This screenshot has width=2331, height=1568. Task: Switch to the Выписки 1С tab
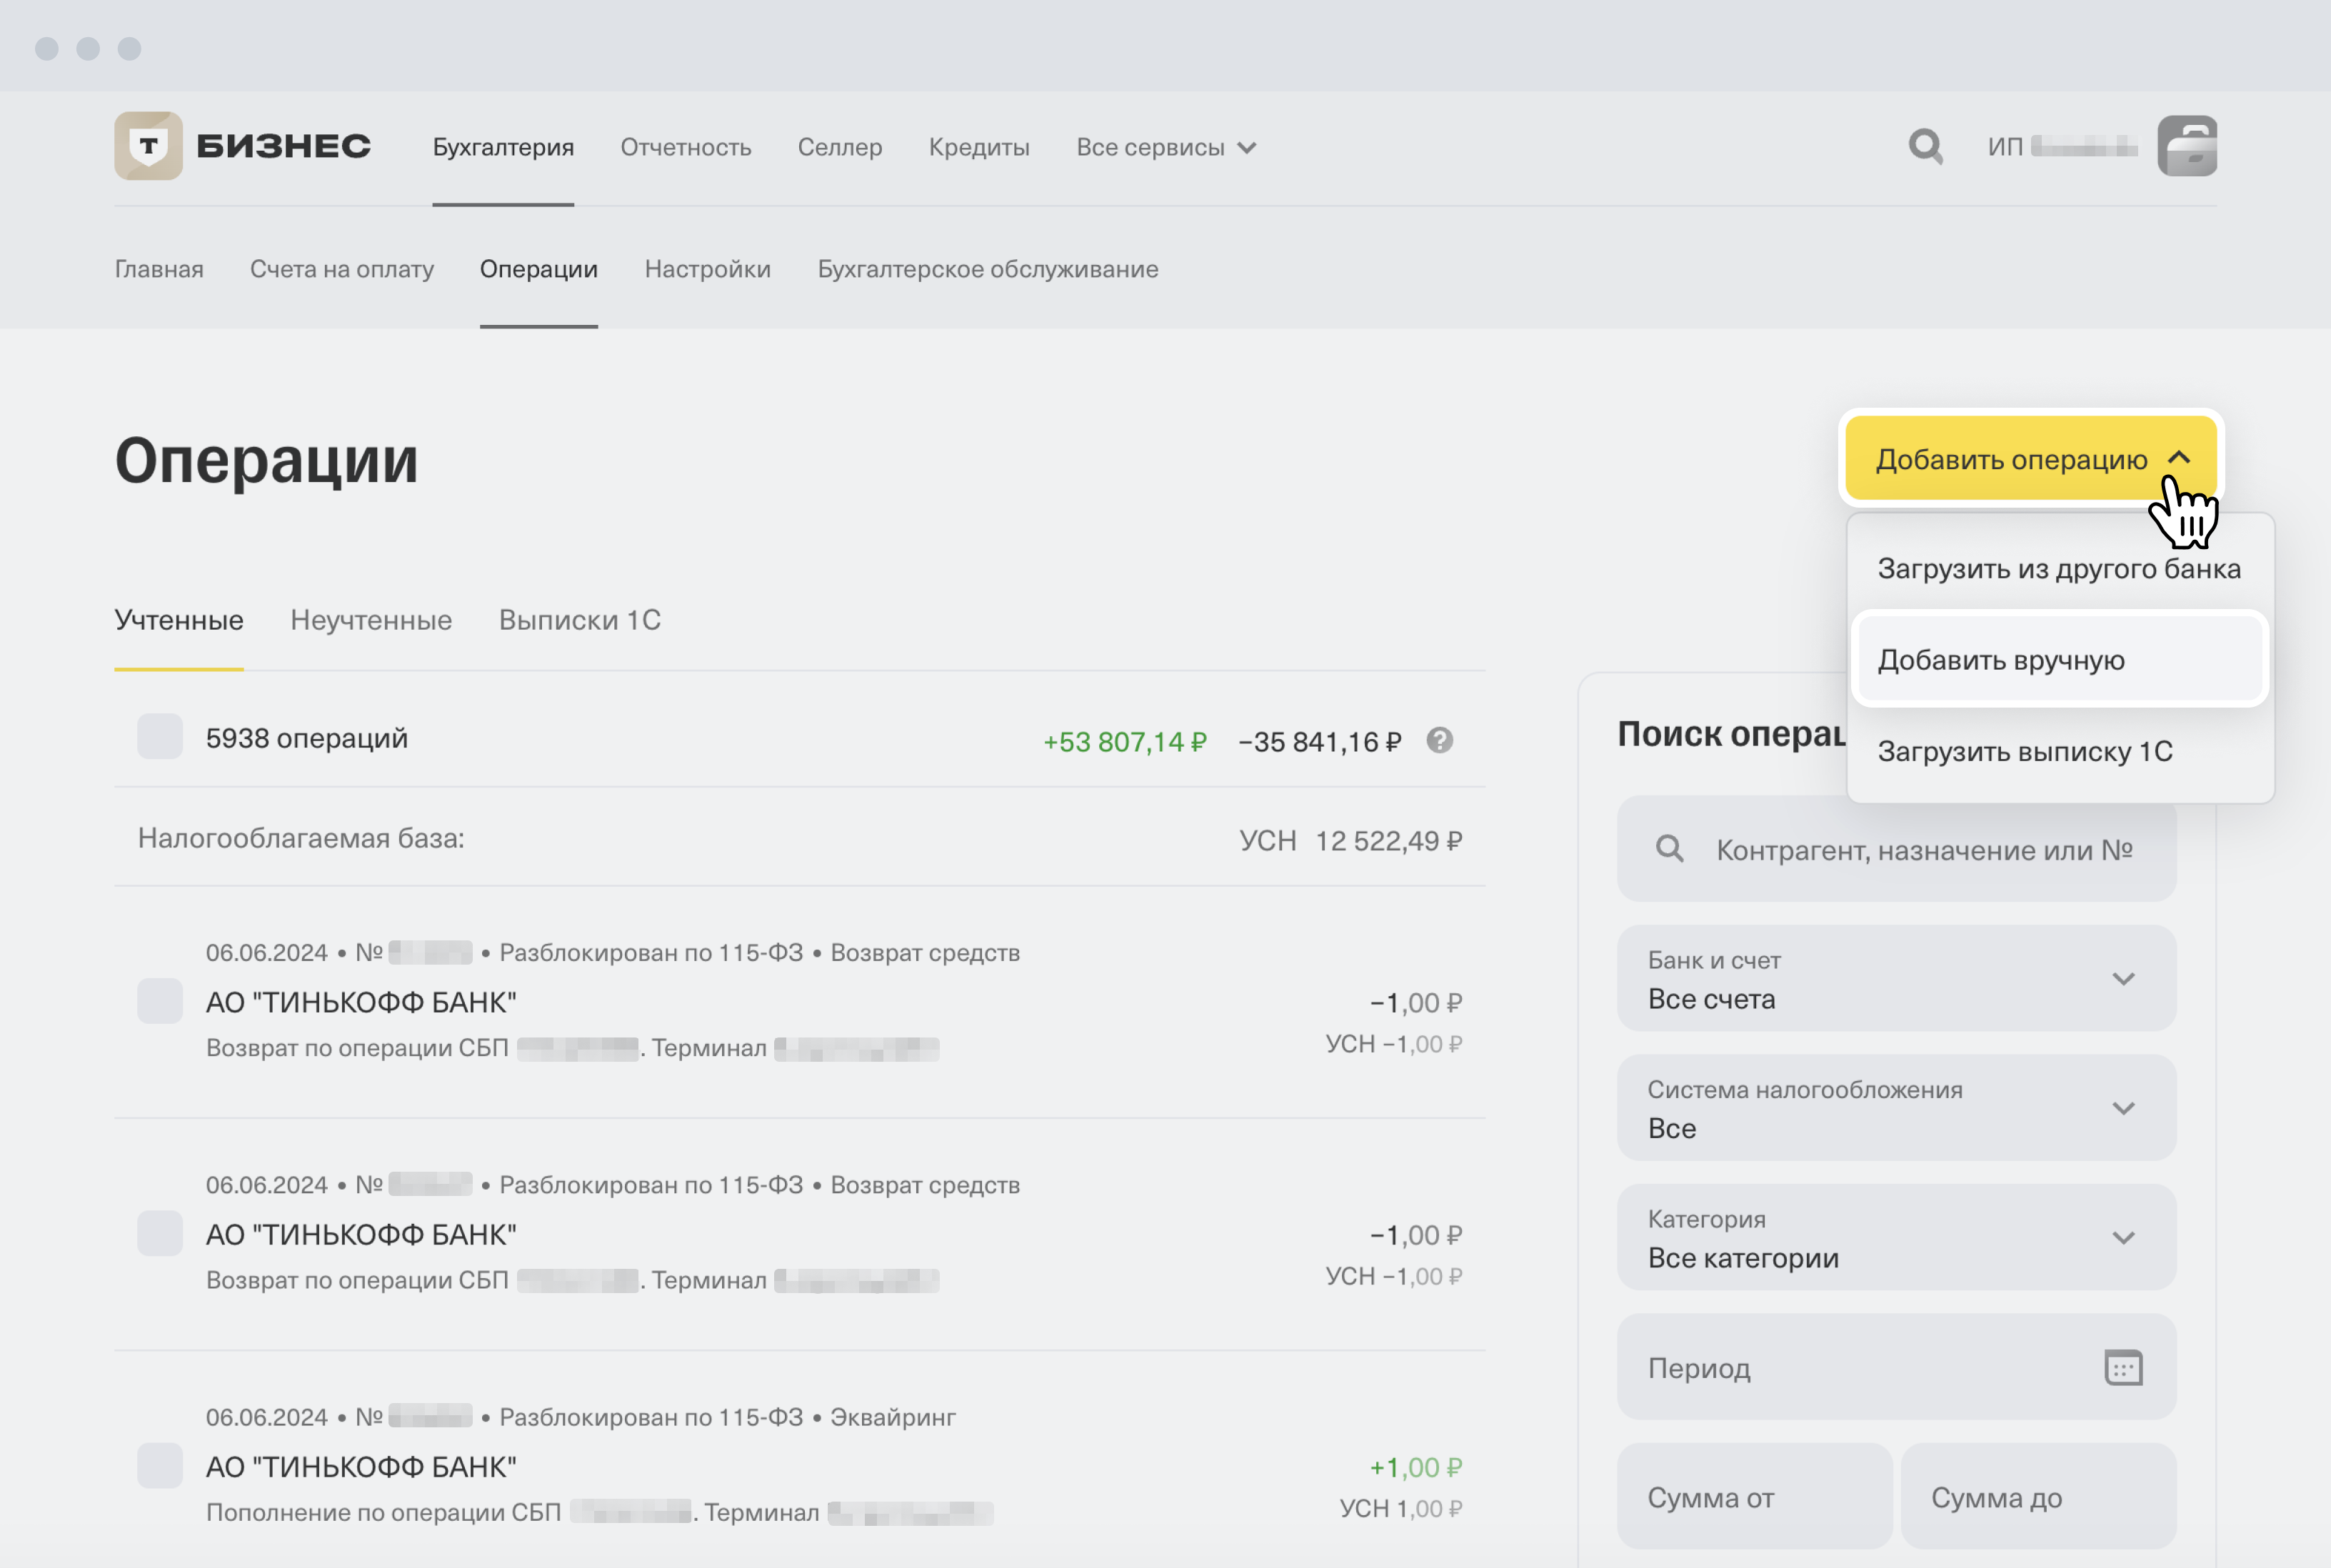pos(580,620)
